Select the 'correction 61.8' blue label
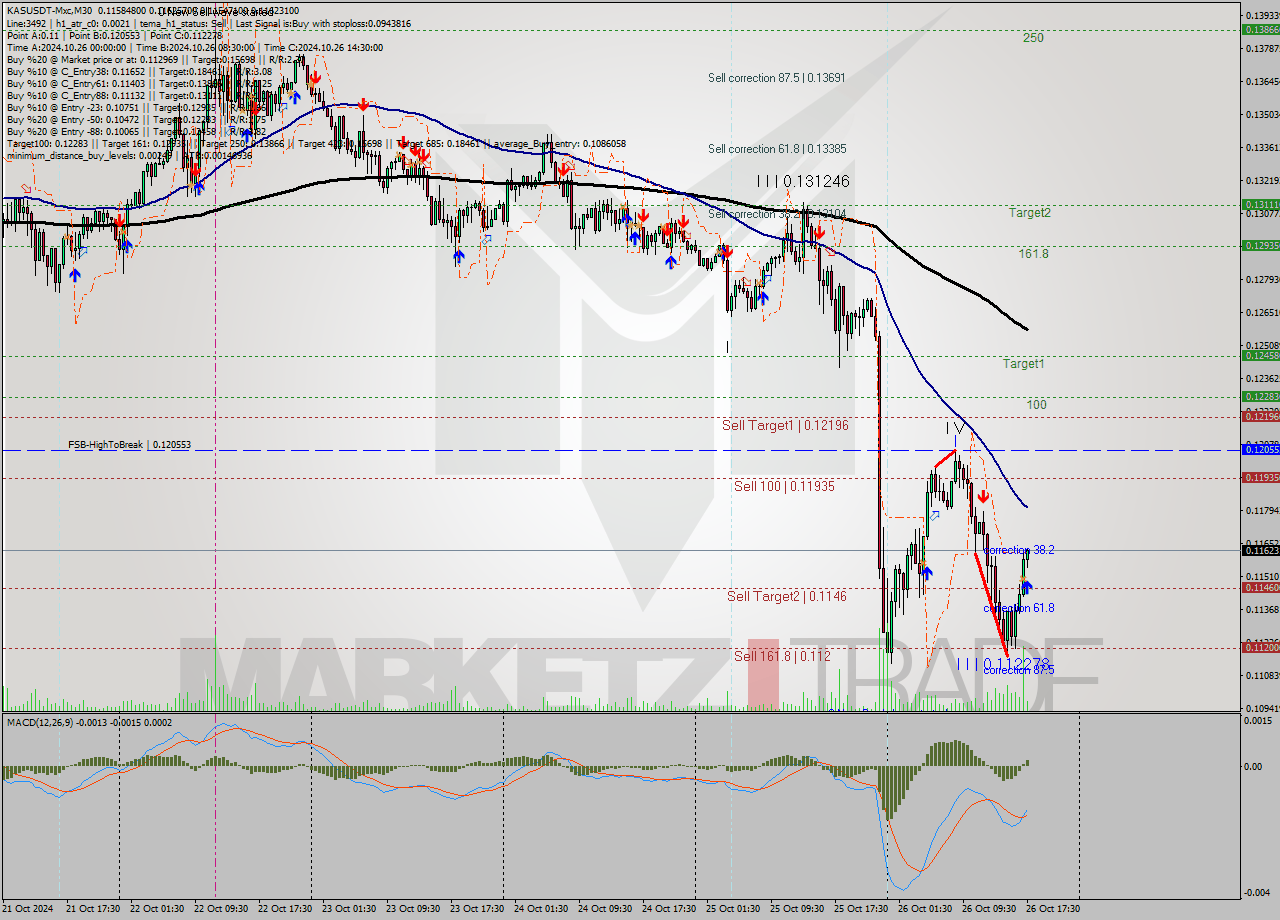Viewport: 1280px width, 920px height. coord(1018,608)
